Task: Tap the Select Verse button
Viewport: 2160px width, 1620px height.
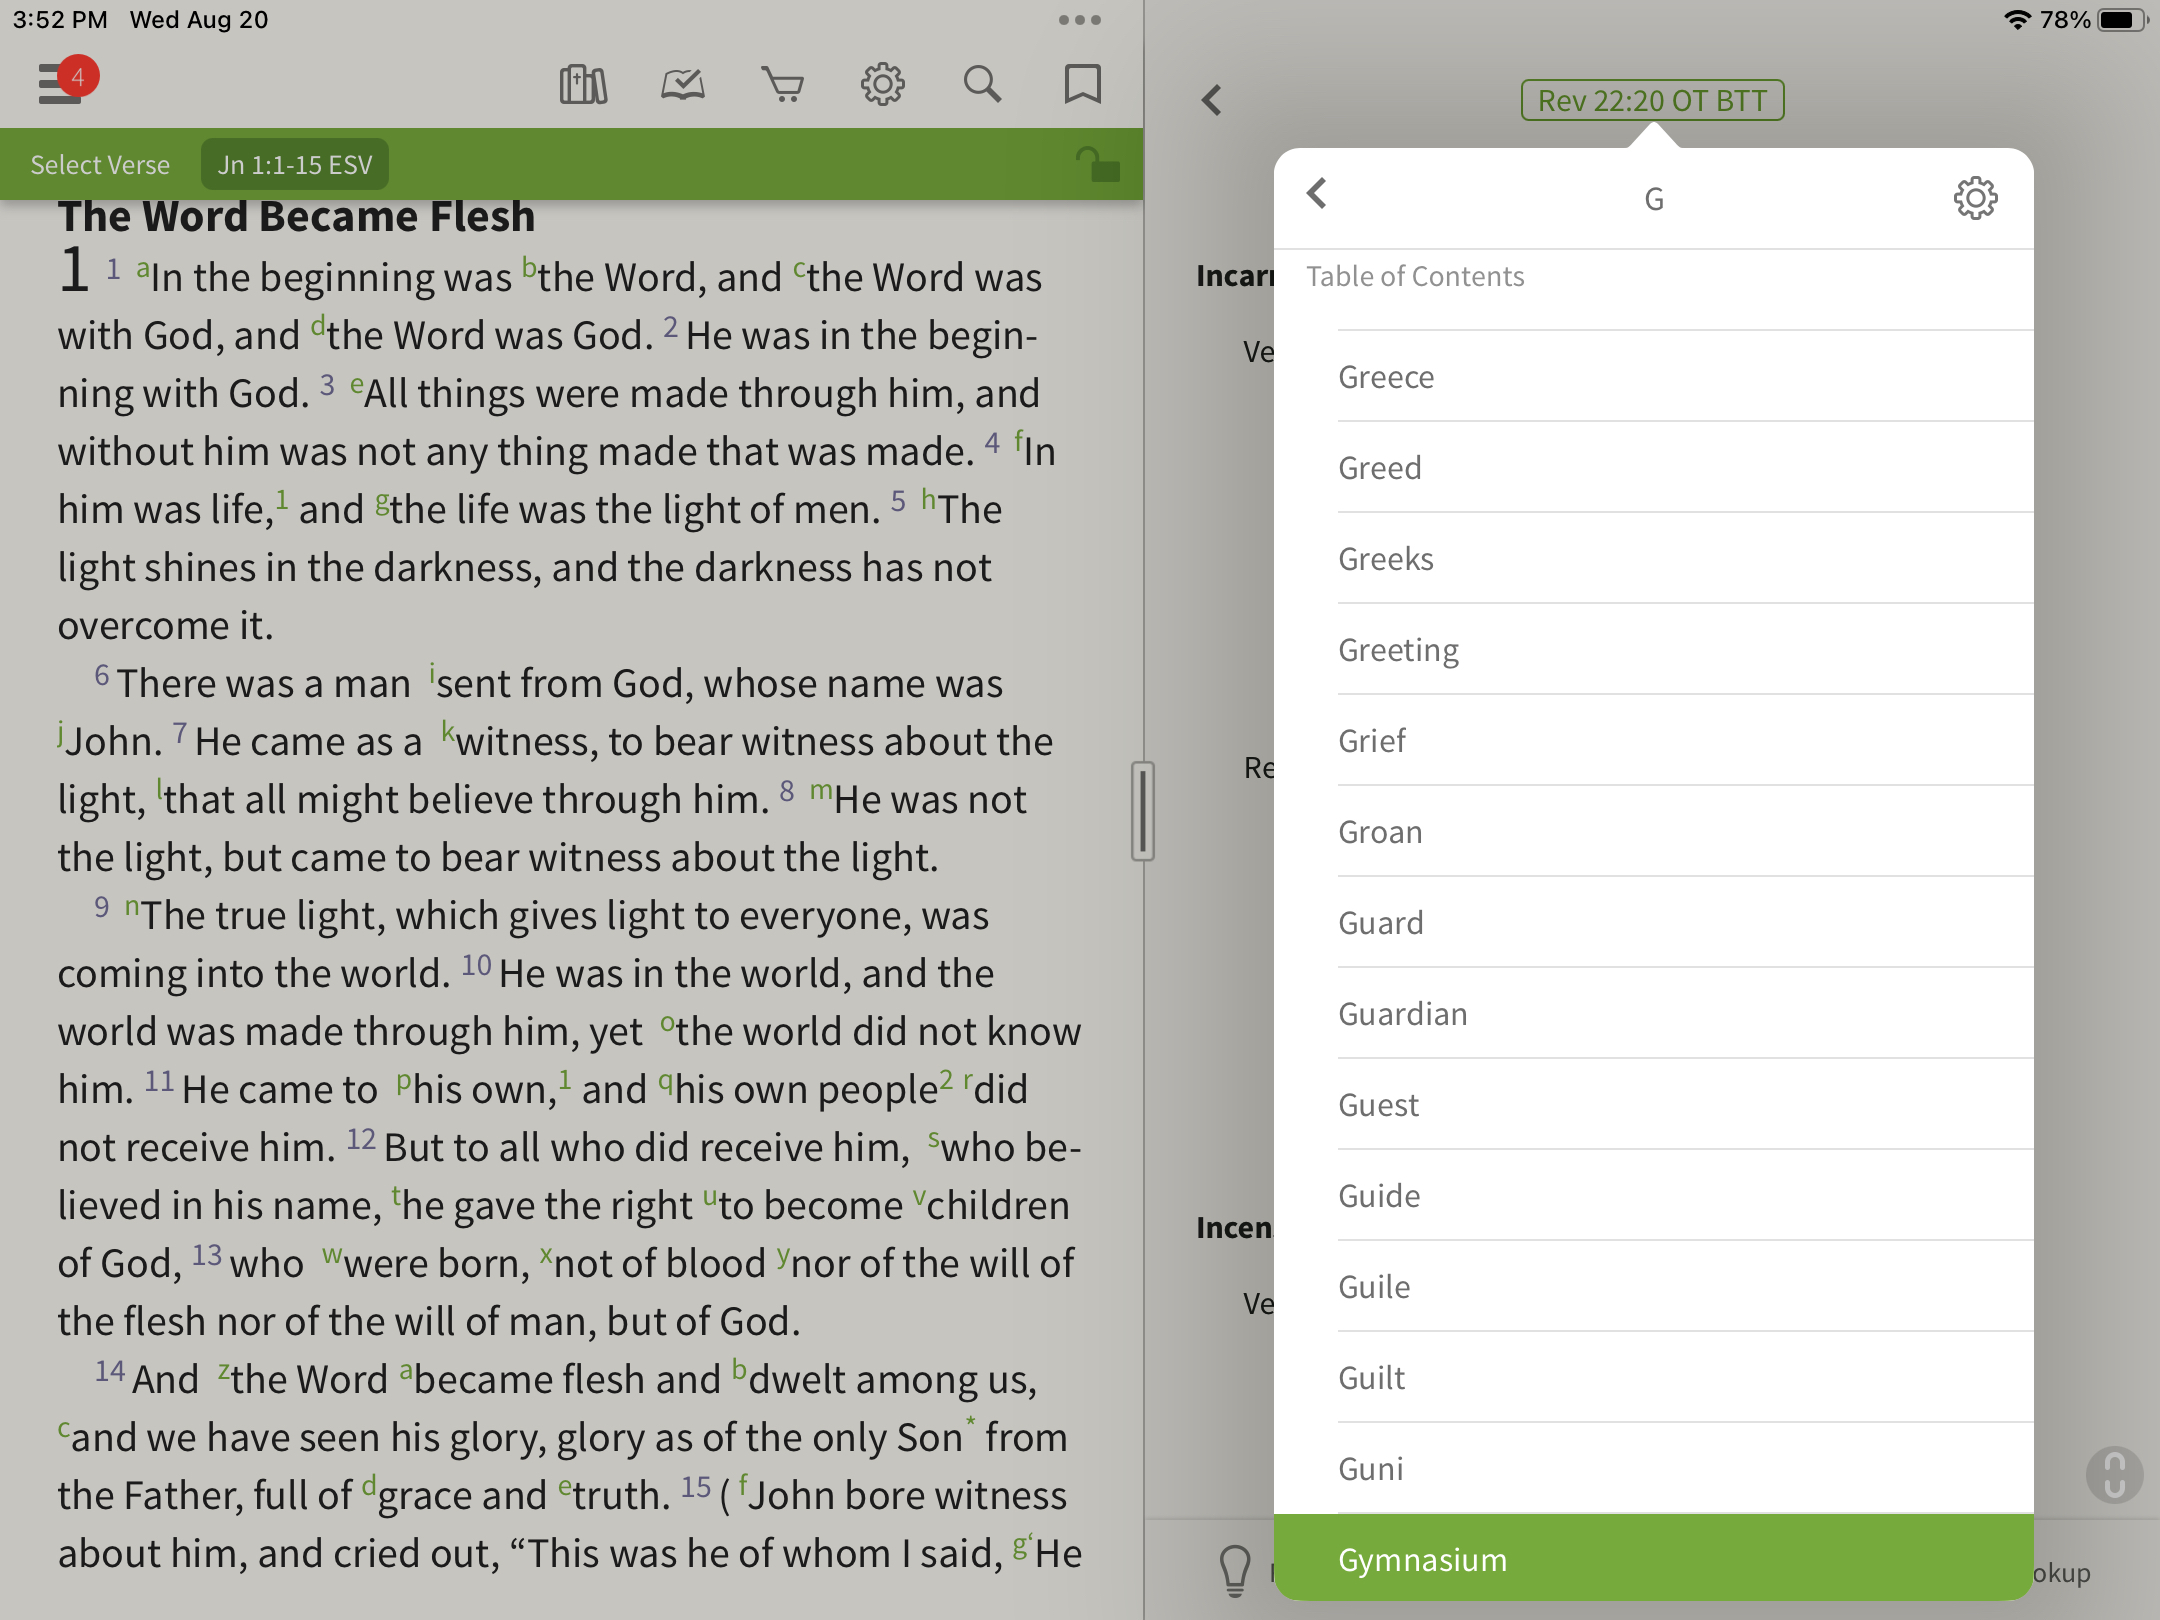Action: (100, 165)
